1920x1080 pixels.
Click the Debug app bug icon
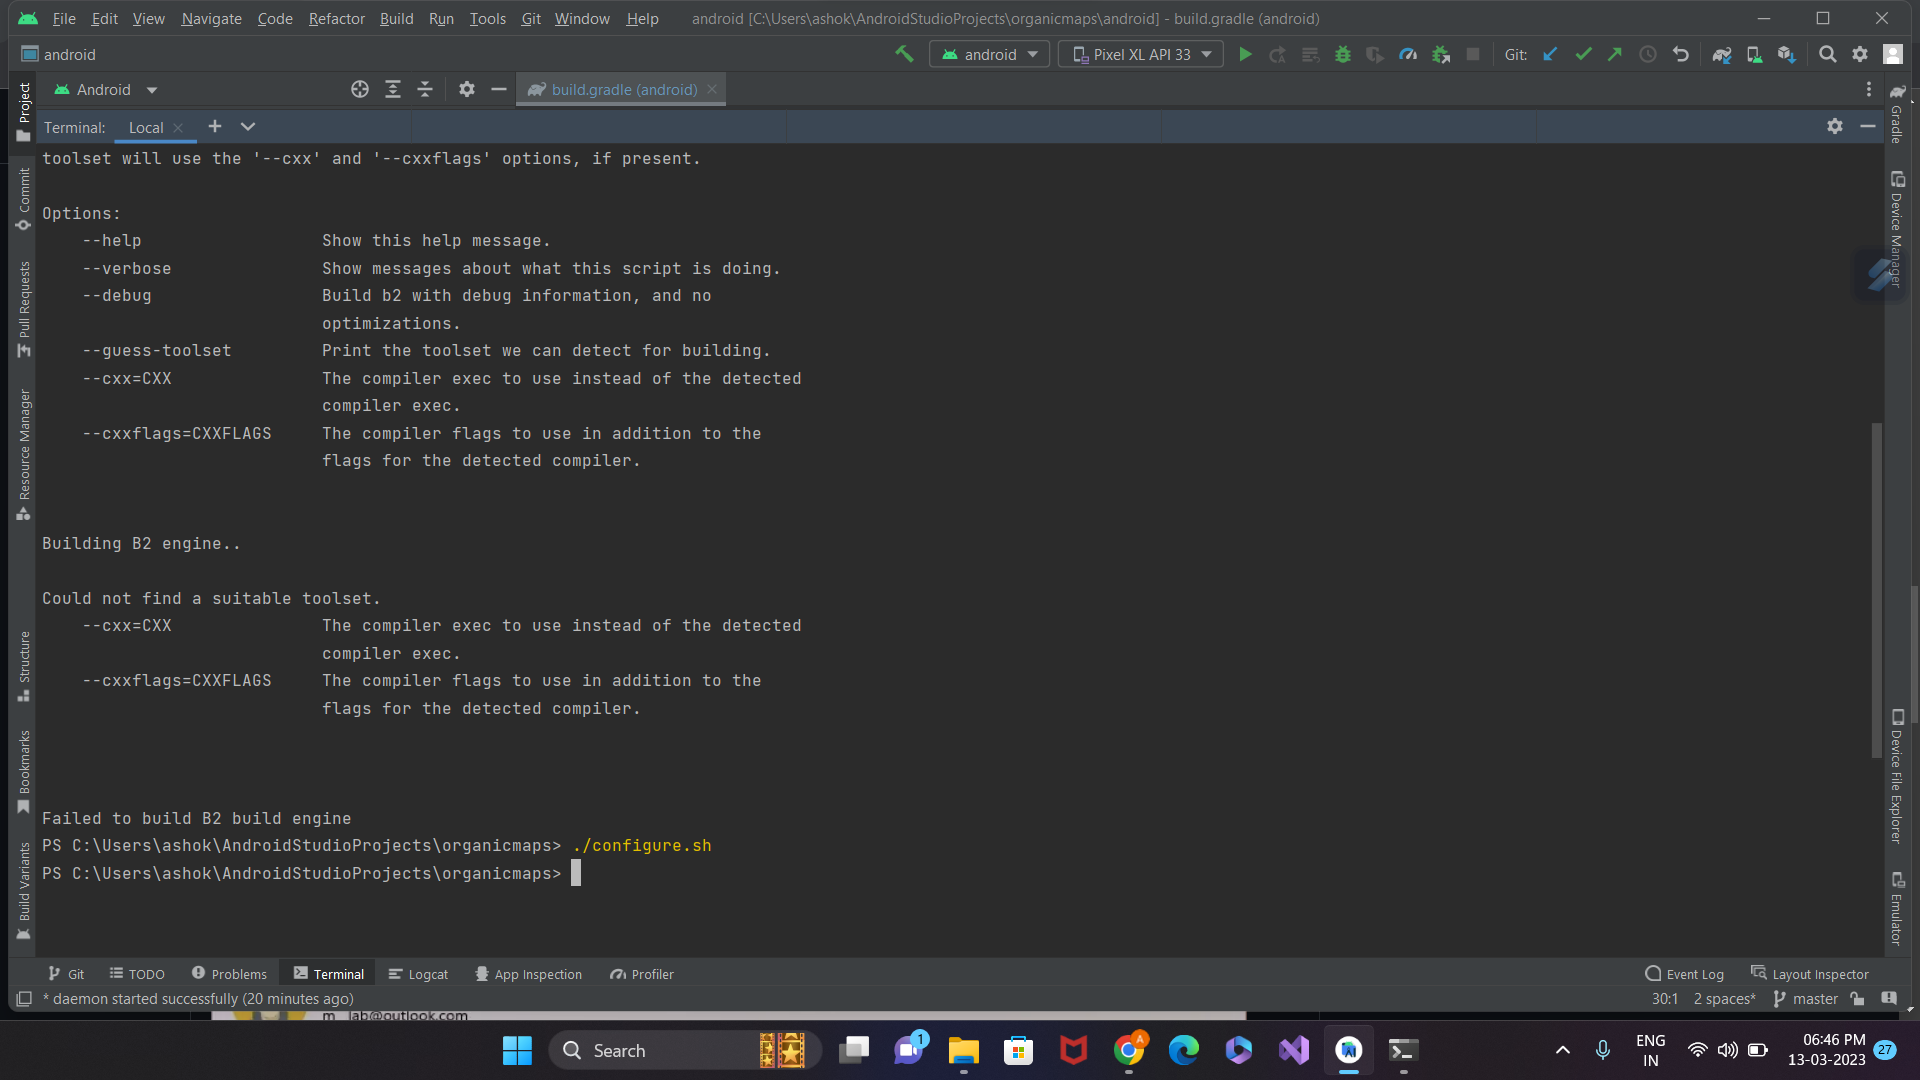tap(1343, 54)
